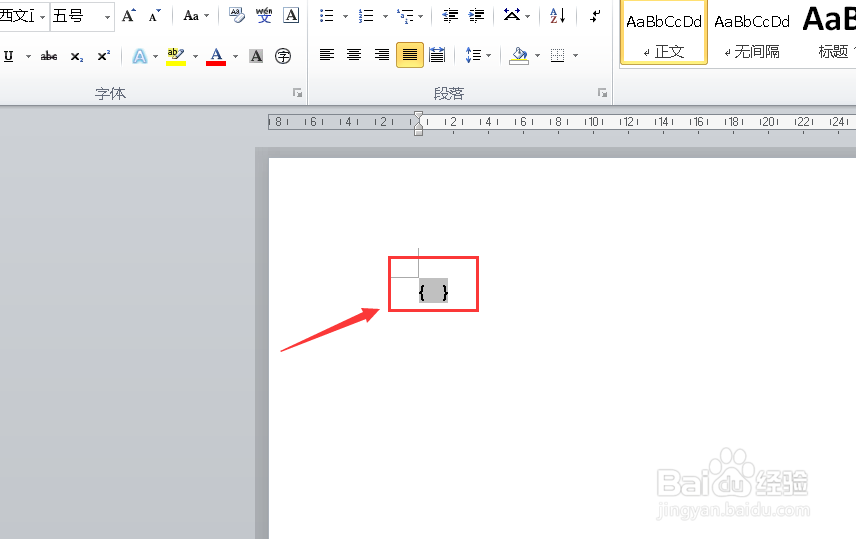Toggle character shading

tap(256, 56)
